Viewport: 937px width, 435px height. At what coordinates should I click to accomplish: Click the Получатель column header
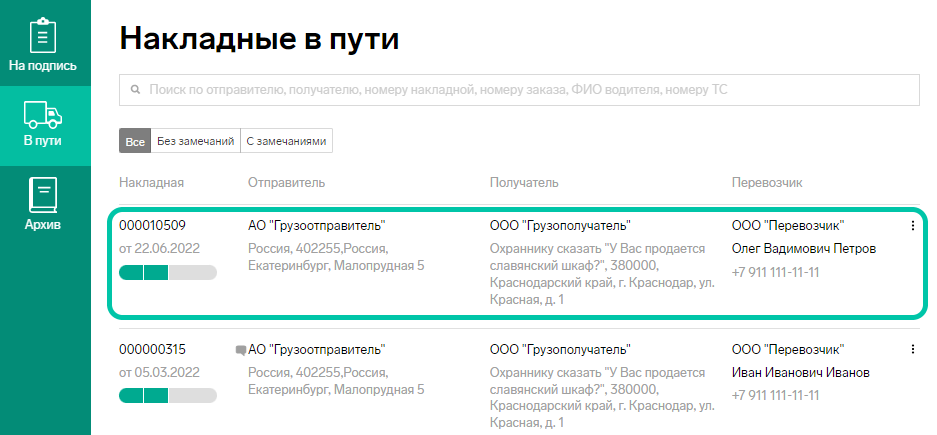pos(524,183)
